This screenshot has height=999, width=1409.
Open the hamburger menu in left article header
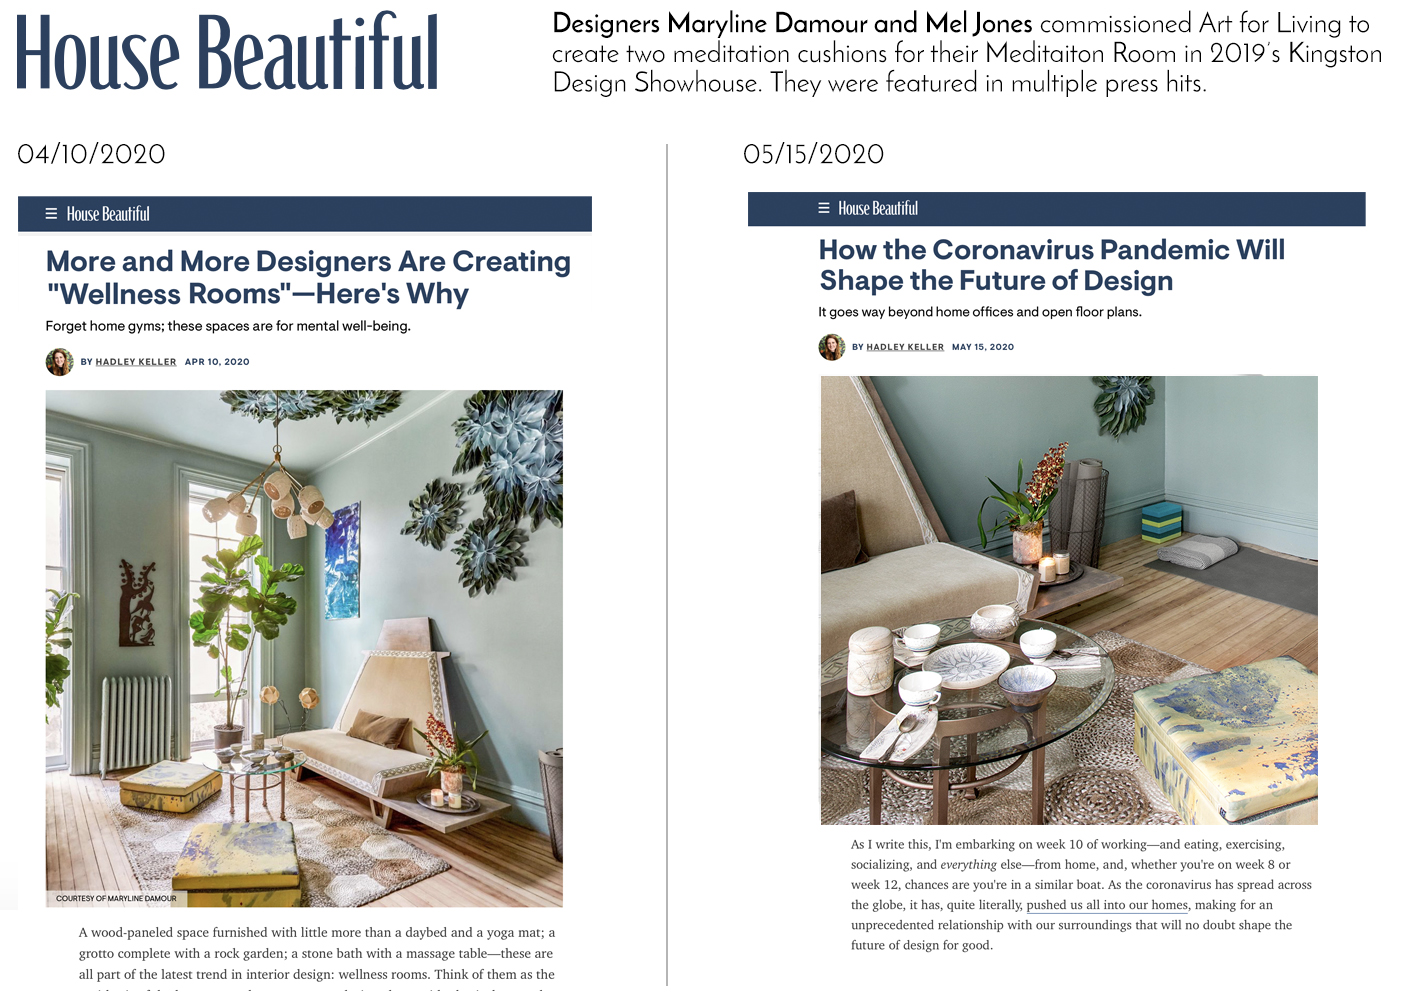(x=51, y=214)
